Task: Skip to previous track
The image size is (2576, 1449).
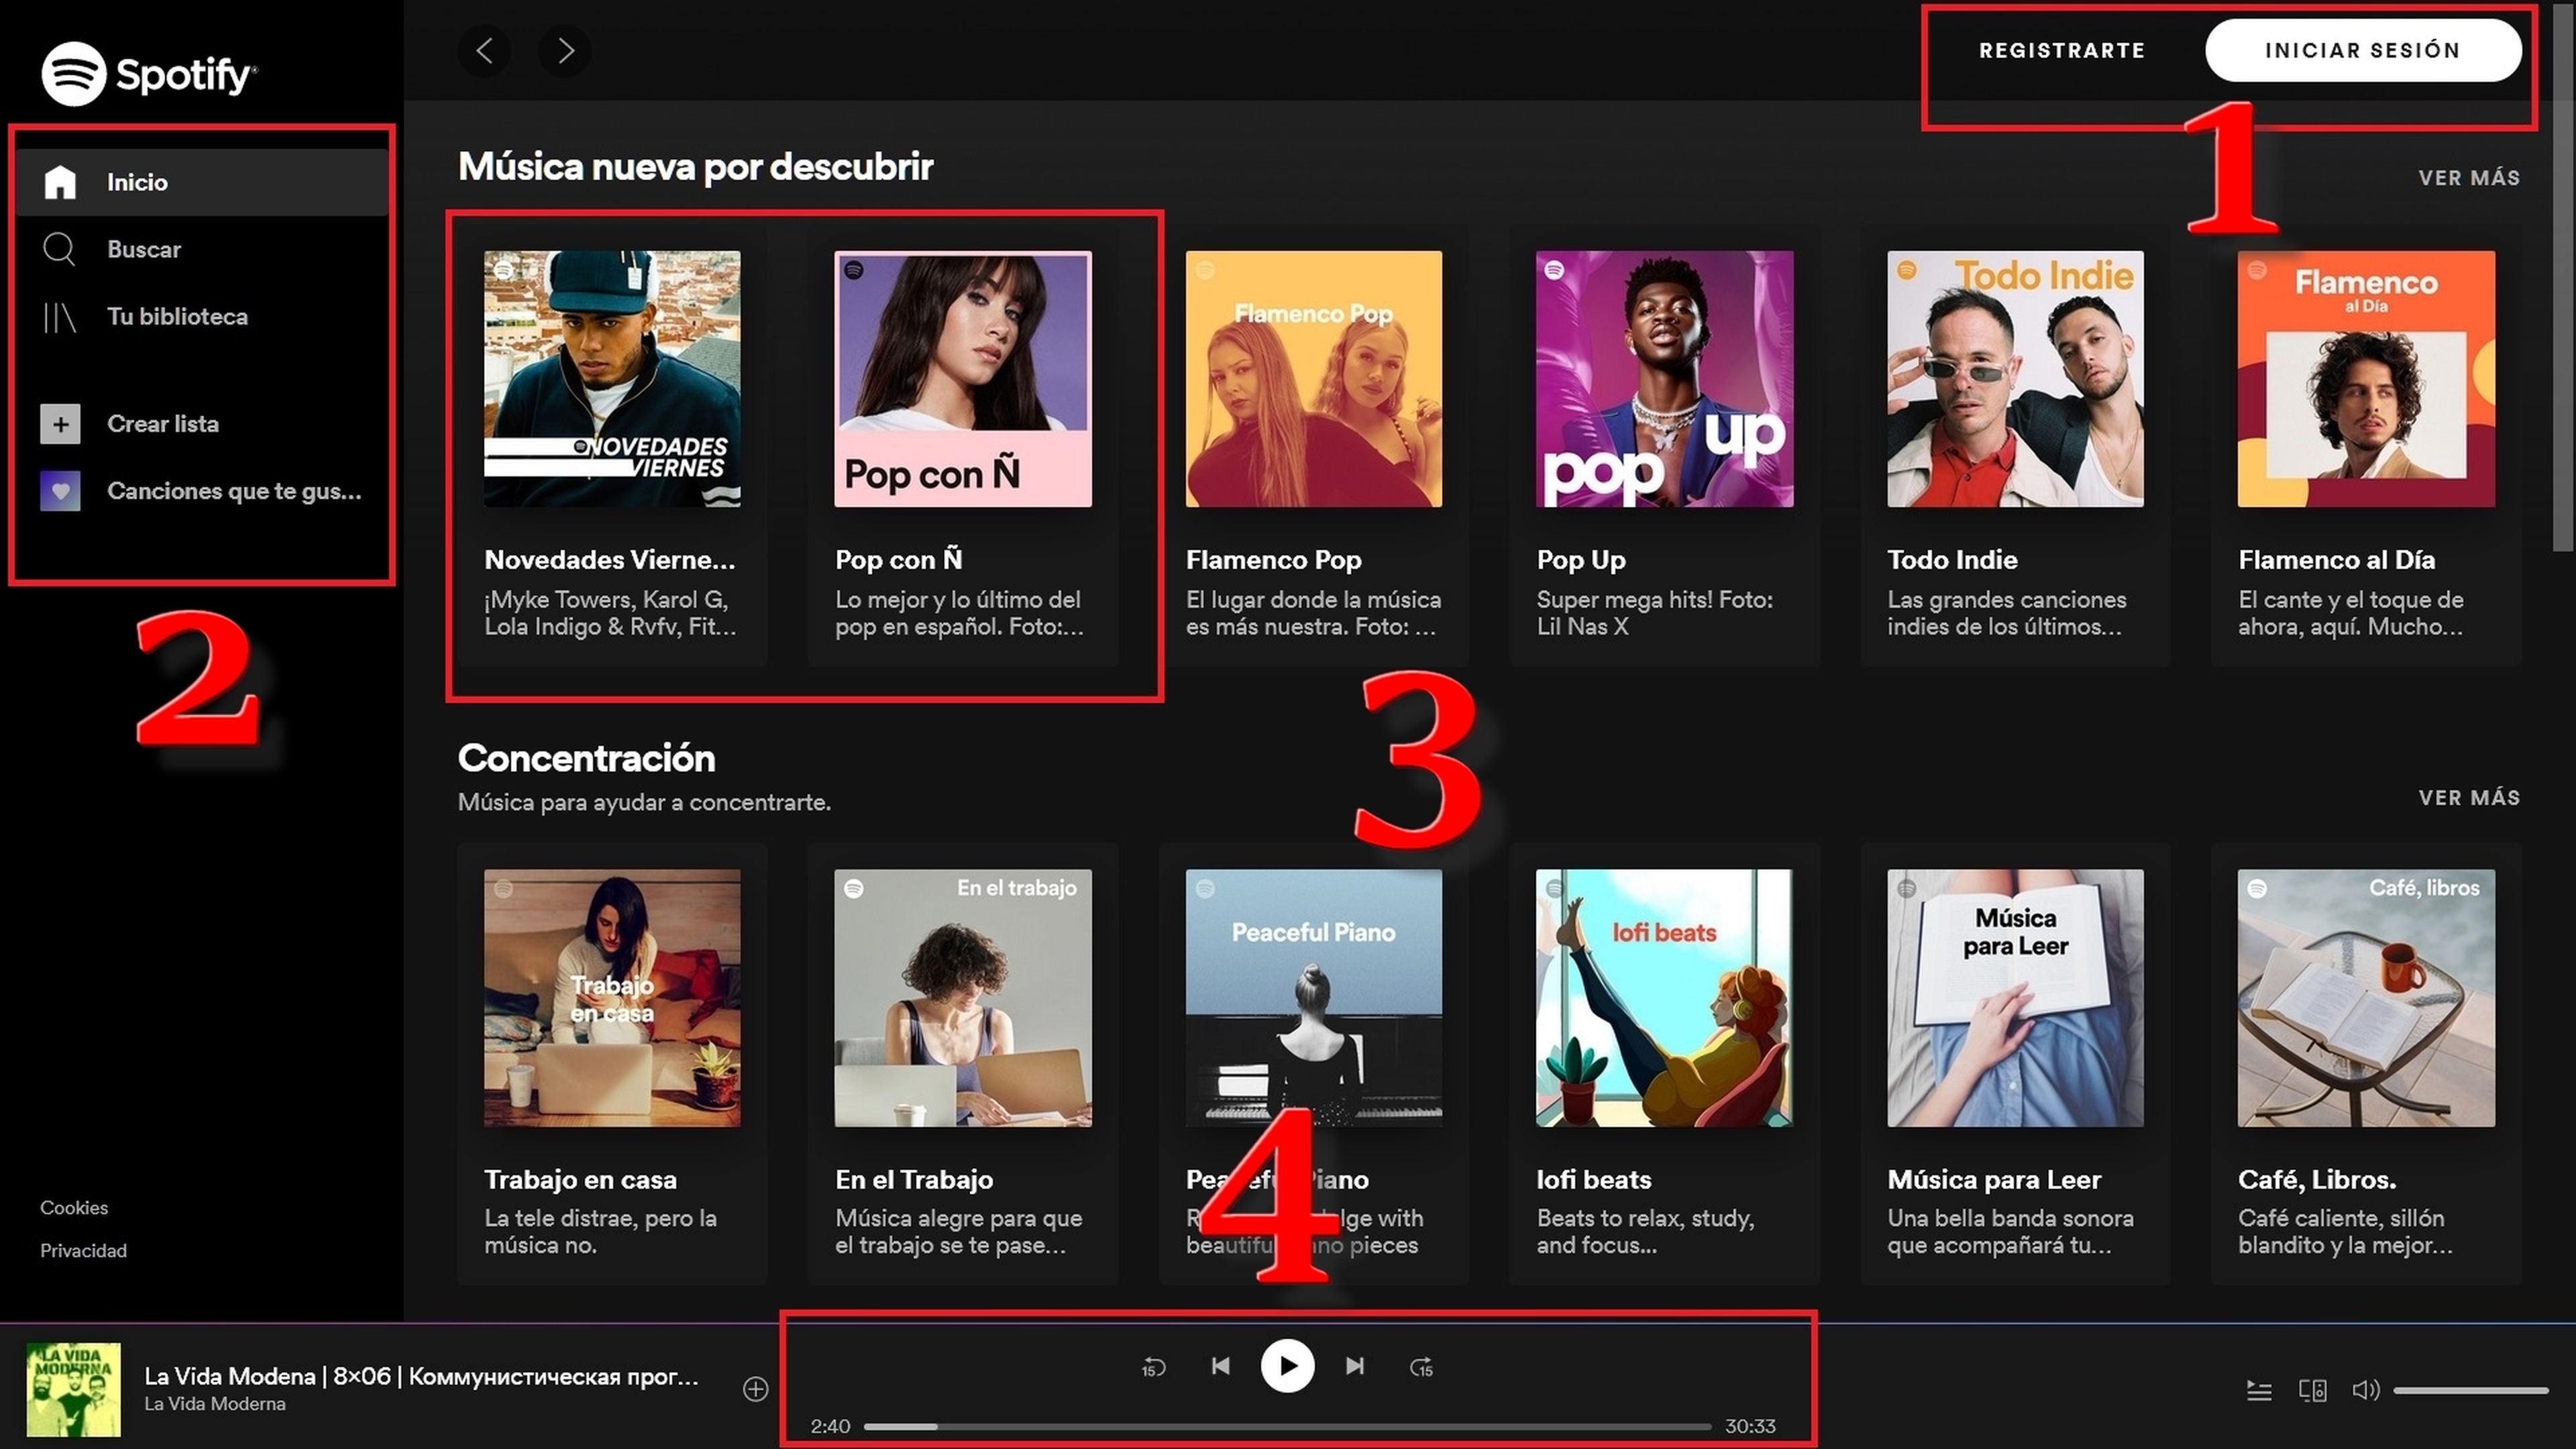Action: tap(1221, 1366)
